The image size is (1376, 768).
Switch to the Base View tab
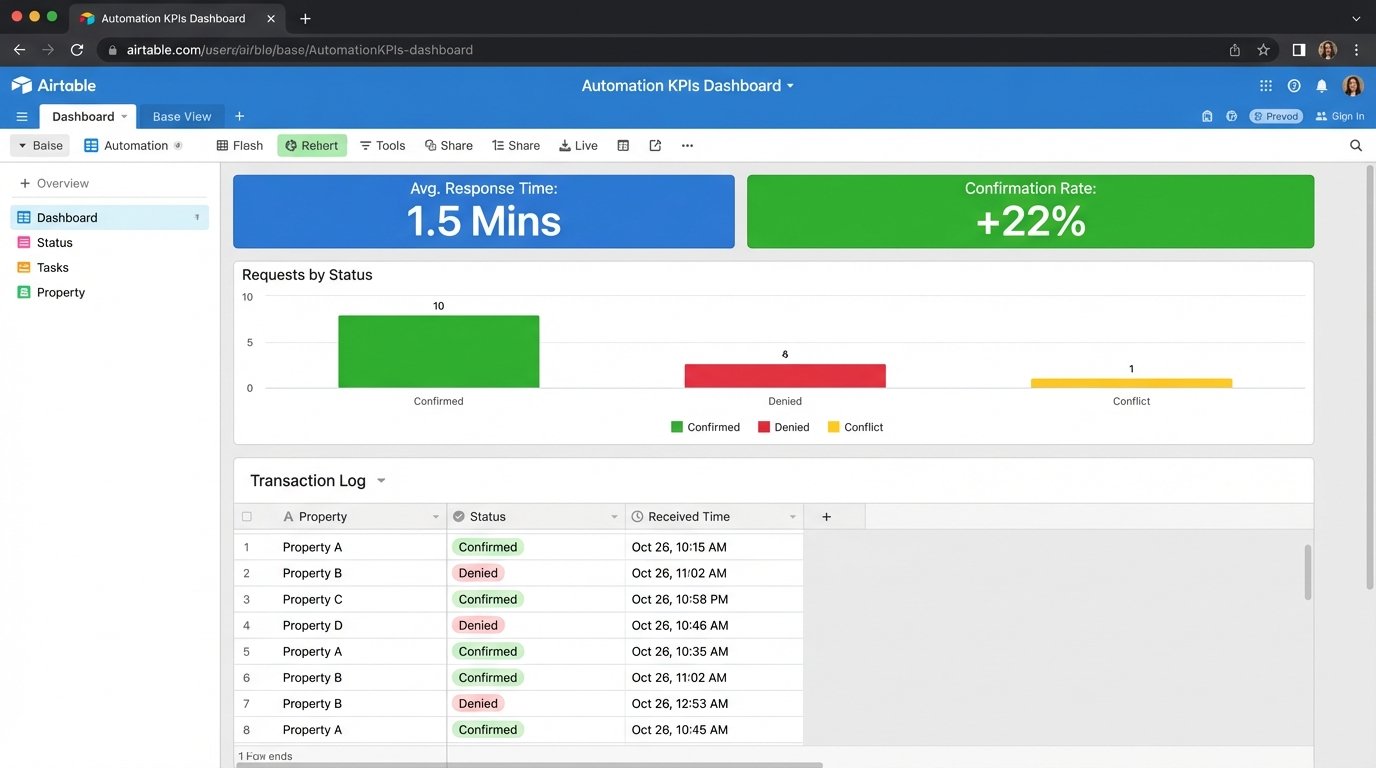click(x=181, y=116)
